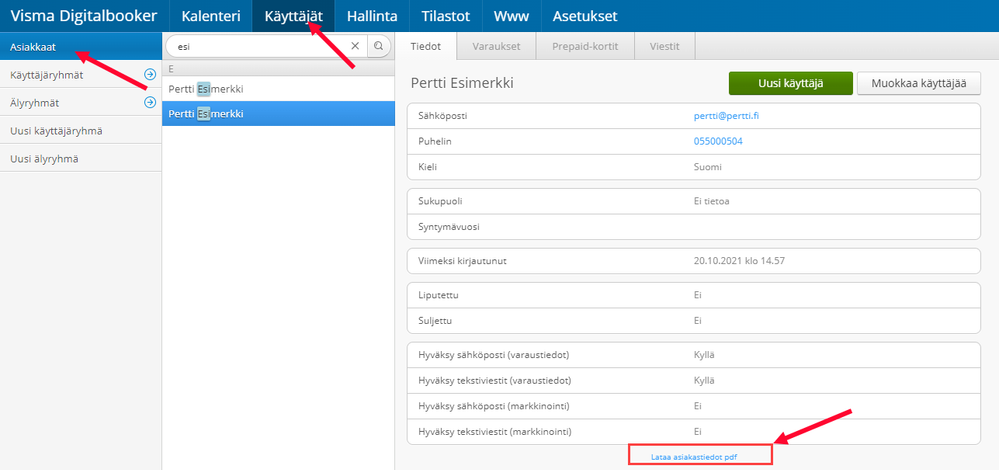Expand Älyryhmät arrow icon
999x470 pixels.
150,102
